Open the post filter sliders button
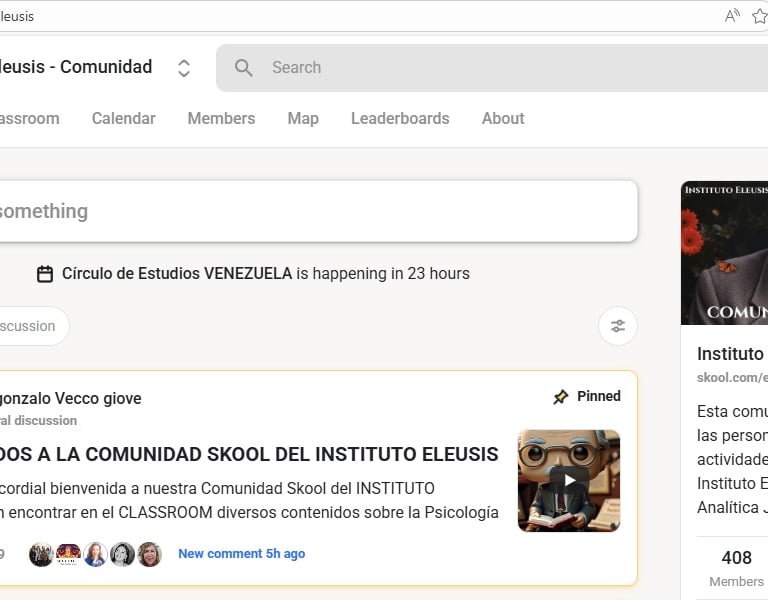 pos(618,326)
